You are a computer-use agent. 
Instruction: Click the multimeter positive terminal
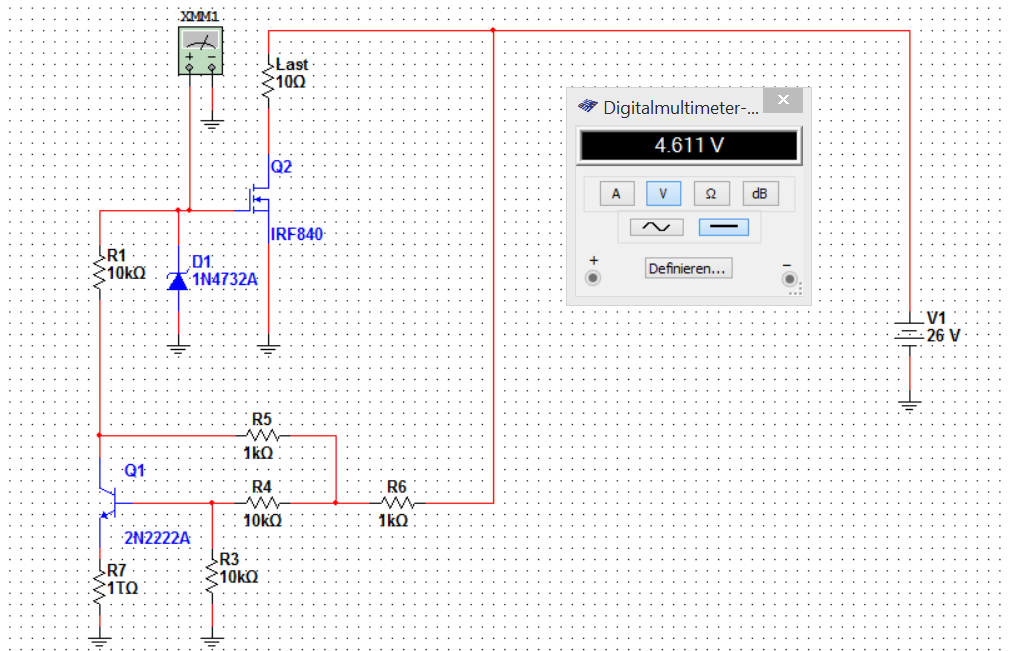click(x=593, y=278)
